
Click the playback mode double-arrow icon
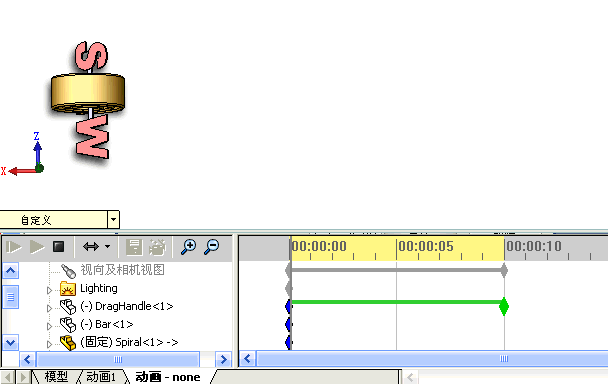91,246
